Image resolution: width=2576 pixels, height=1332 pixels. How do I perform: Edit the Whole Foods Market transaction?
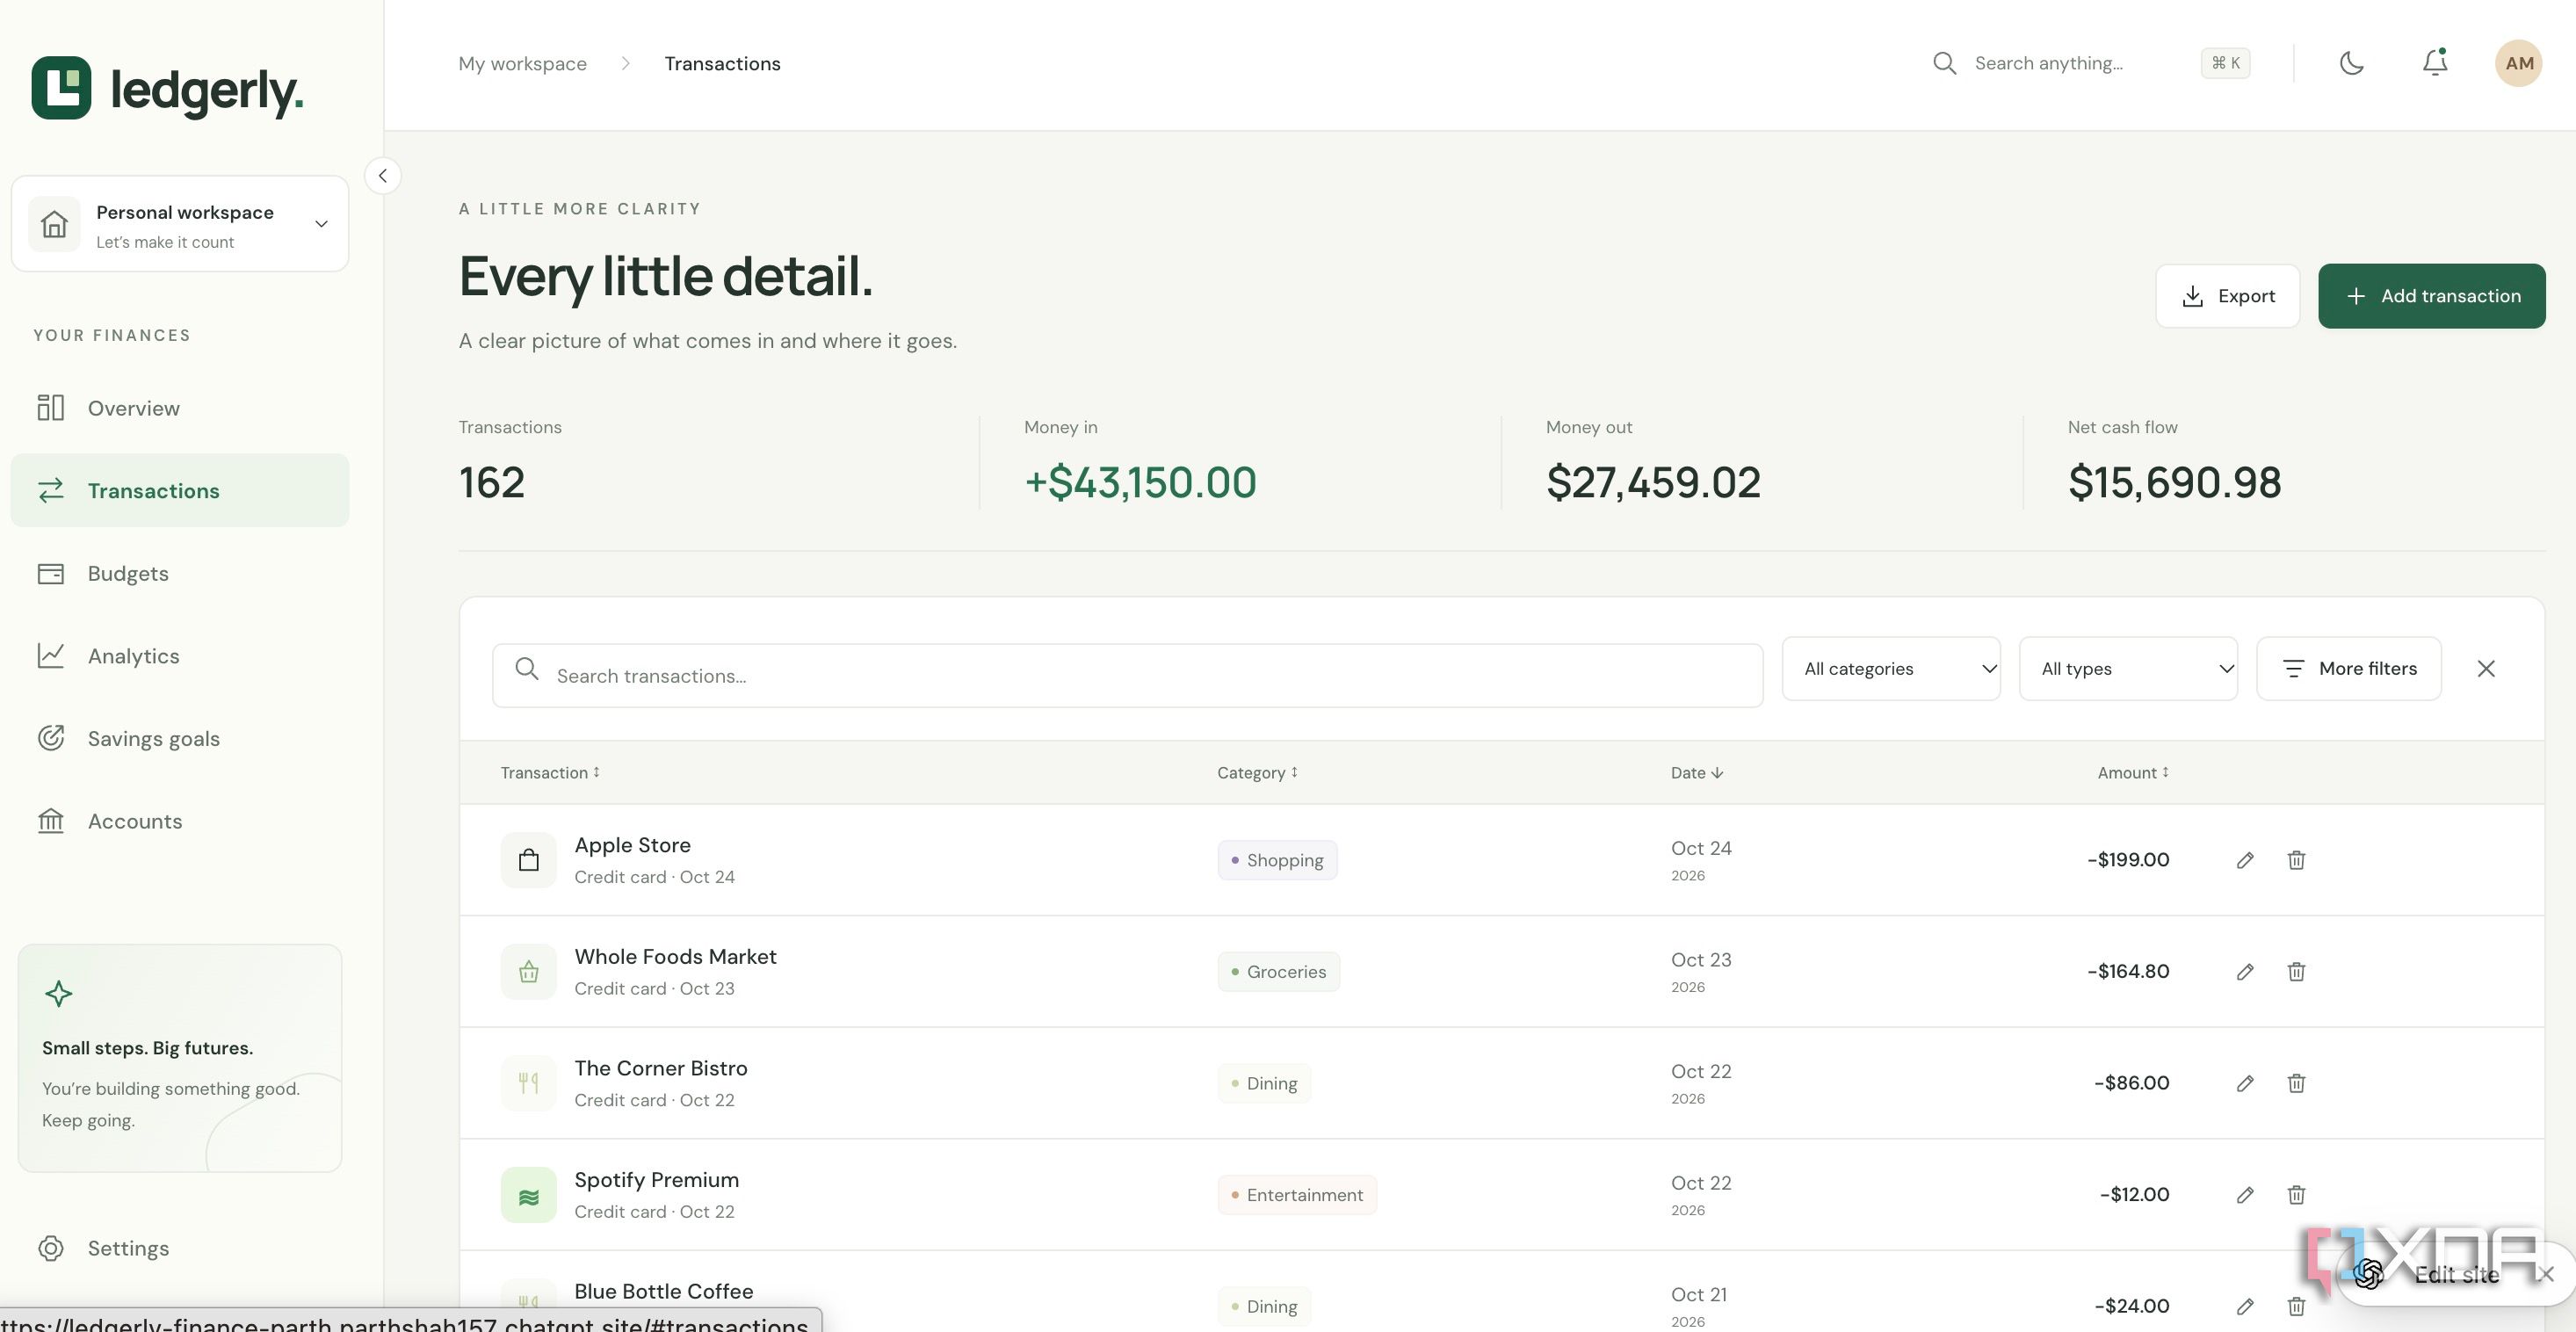[2245, 972]
